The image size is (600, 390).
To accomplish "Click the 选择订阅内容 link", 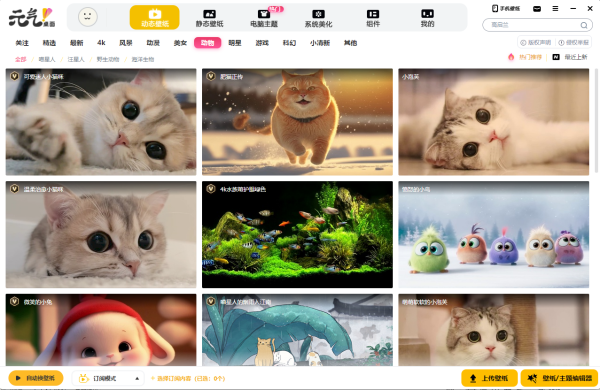I will tap(188, 379).
